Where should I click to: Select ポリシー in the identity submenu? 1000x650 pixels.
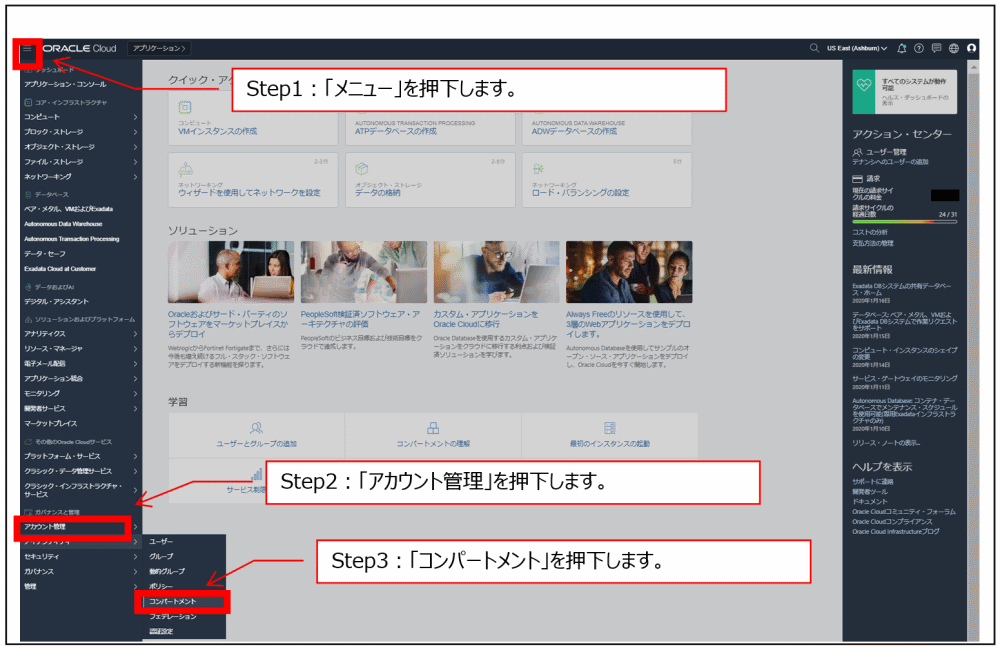(x=161, y=586)
